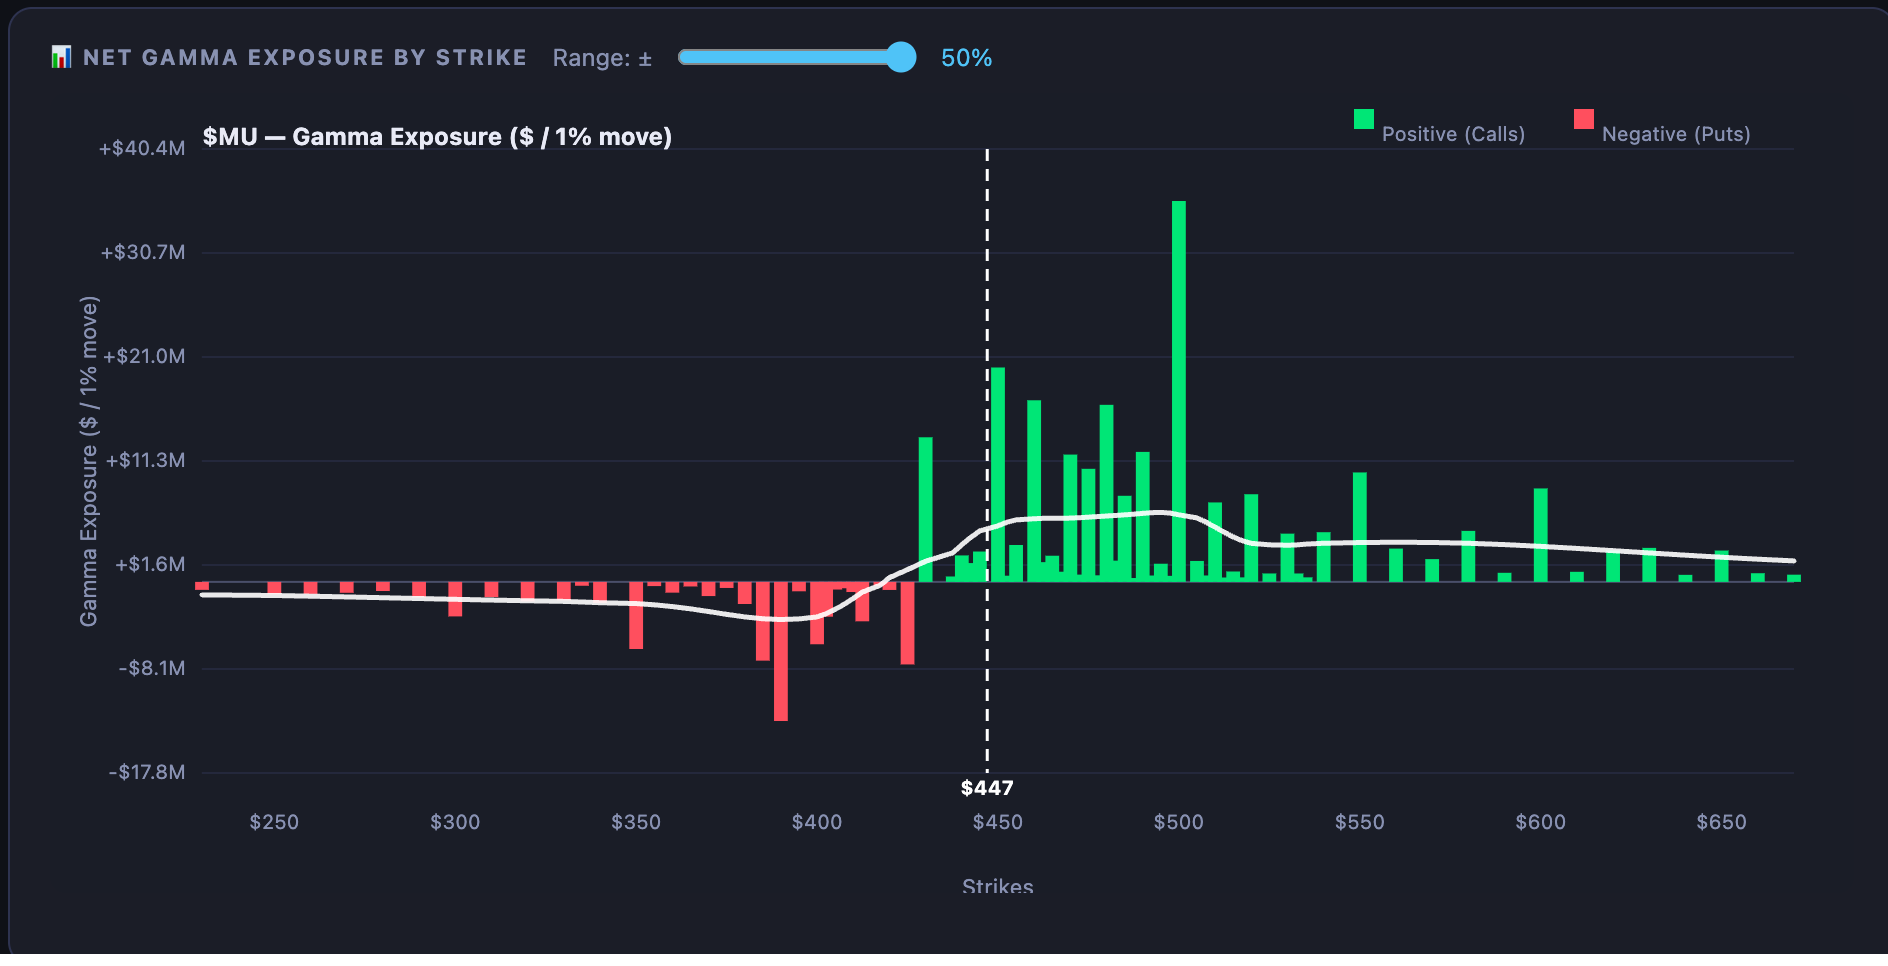Click the dashed vertical spot price line
The width and height of the screenshot is (1888, 966).
[987, 460]
